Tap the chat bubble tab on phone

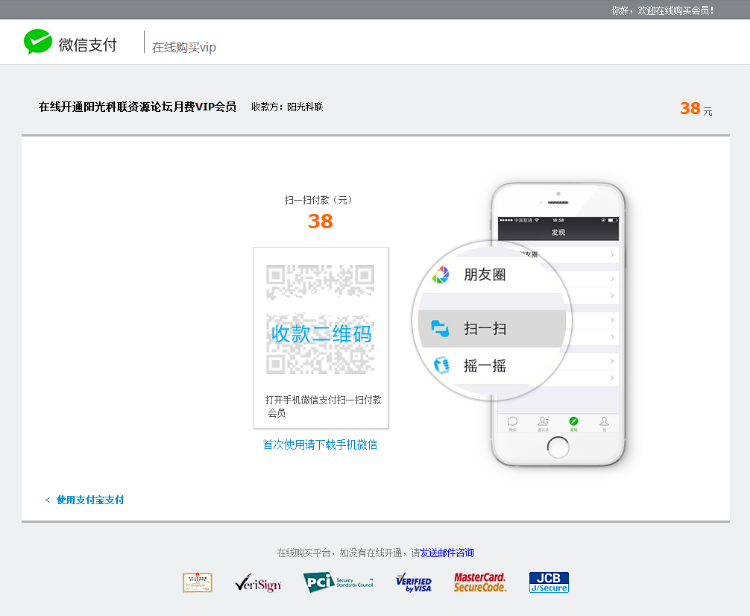click(x=512, y=422)
